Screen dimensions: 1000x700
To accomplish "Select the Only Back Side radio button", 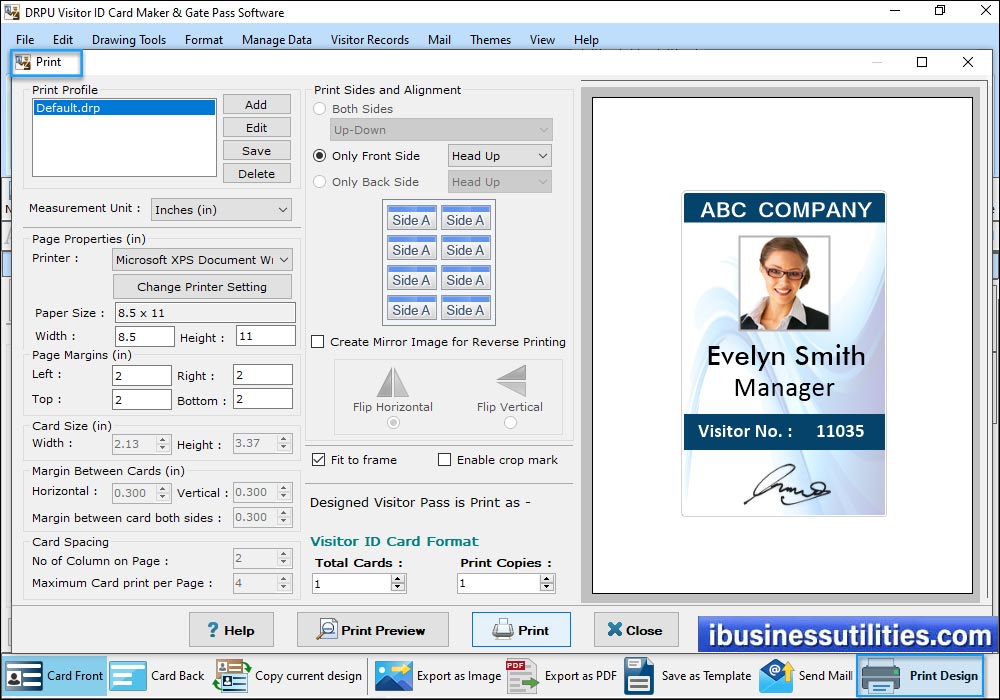I will [320, 182].
